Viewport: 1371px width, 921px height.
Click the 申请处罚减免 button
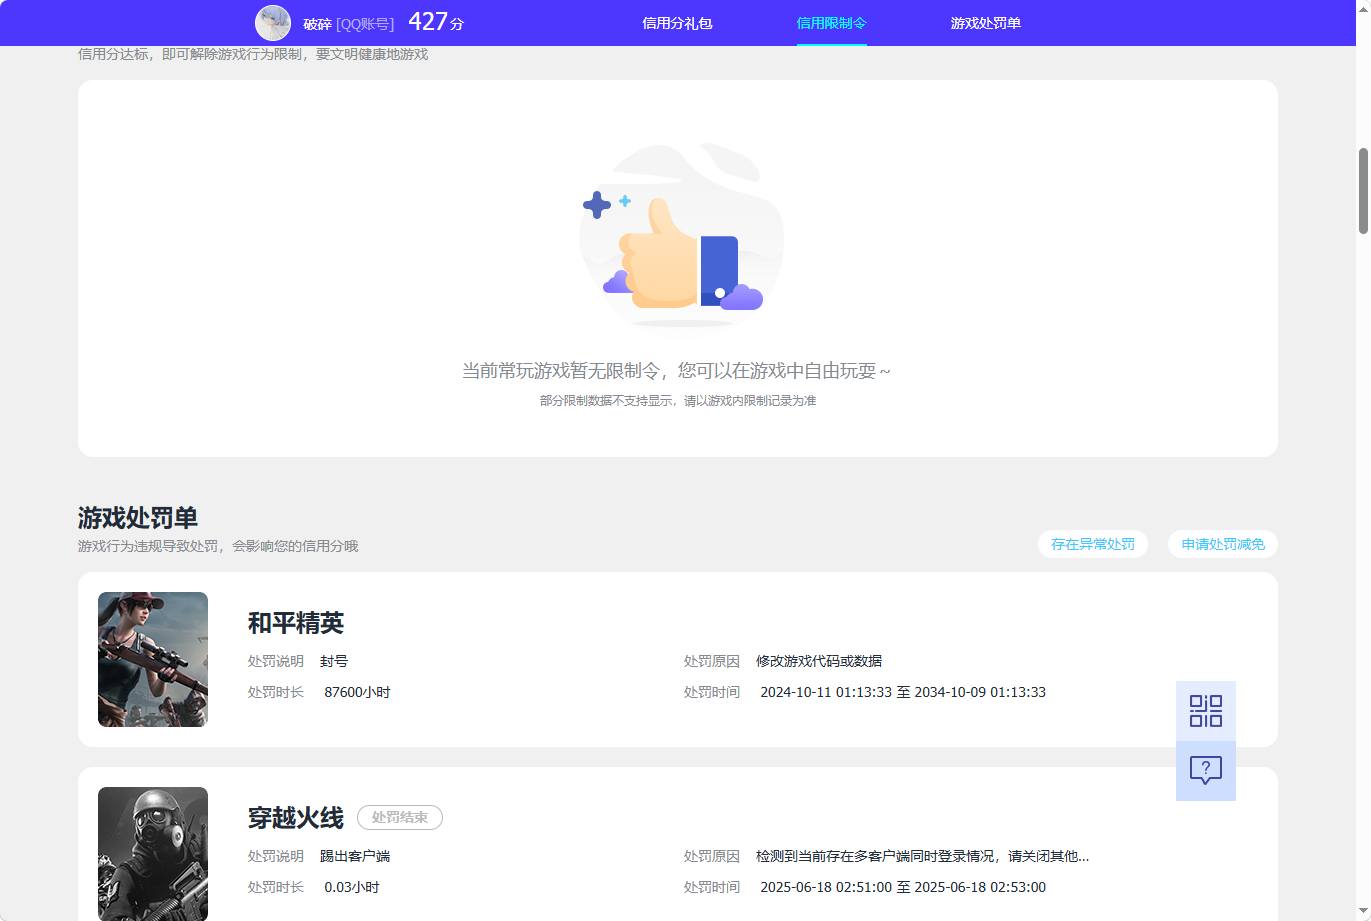tap(1223, 544)
